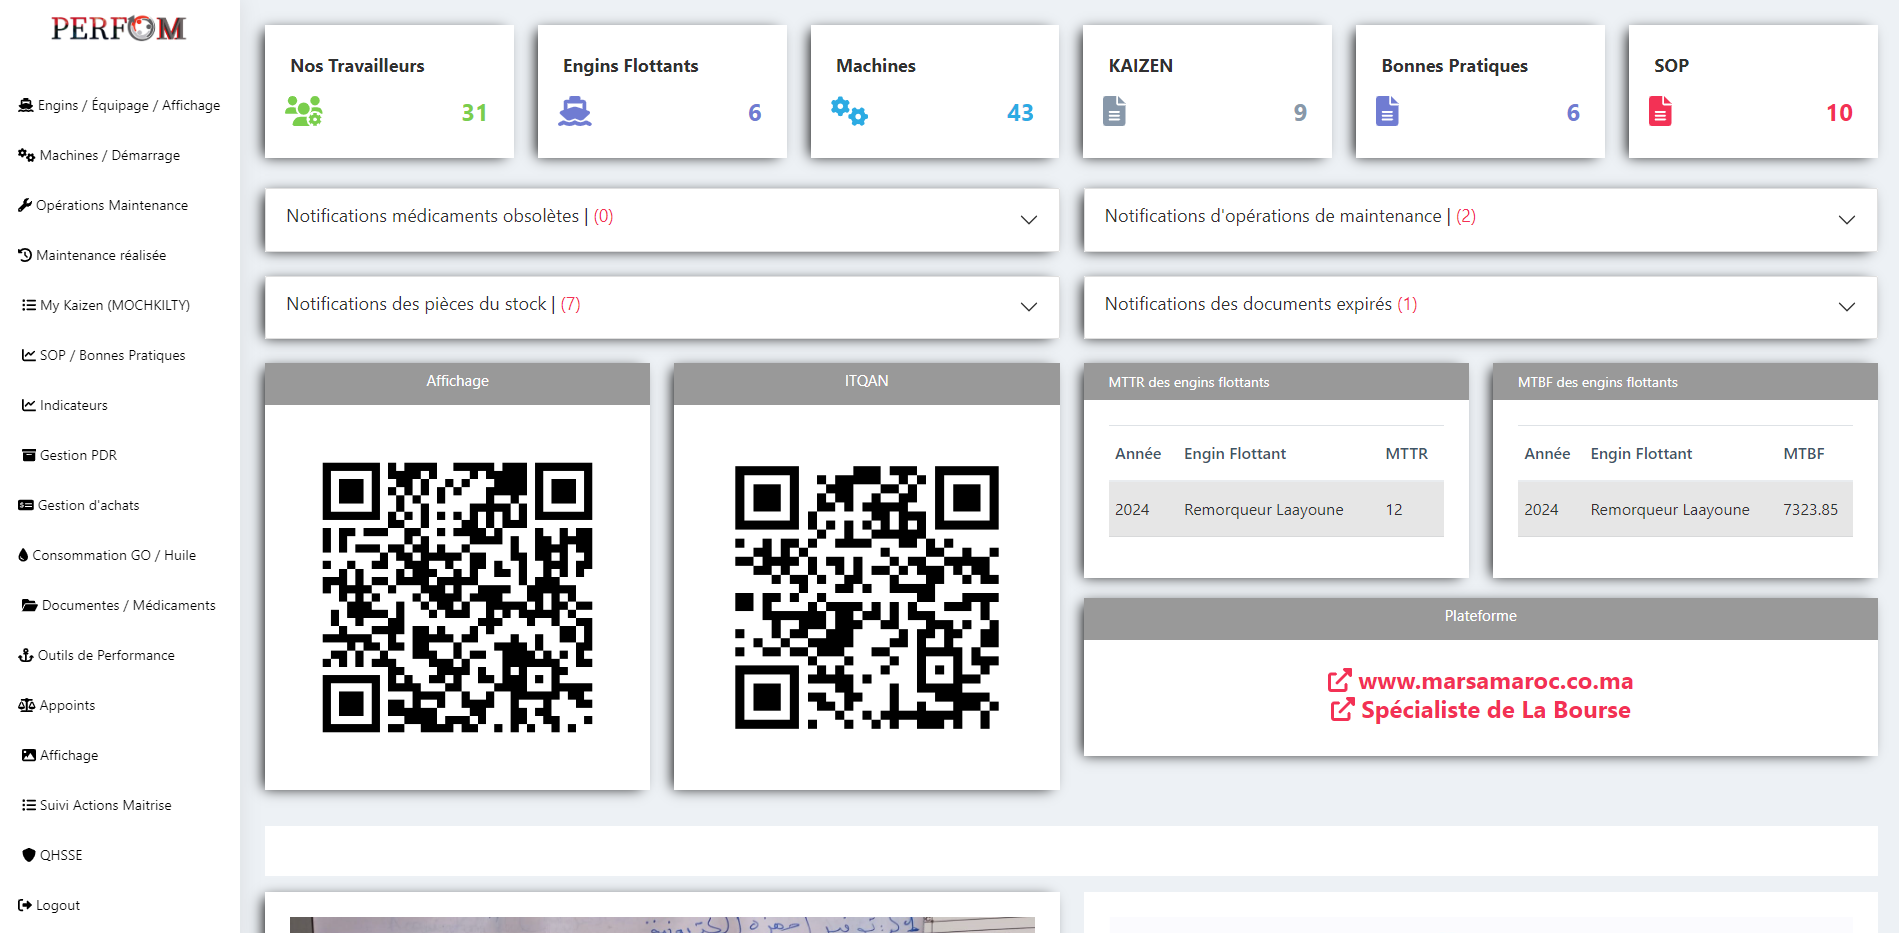1899x933 pixels.
Task: Go to Gestion PDR in sidebar
Action: 78,455
